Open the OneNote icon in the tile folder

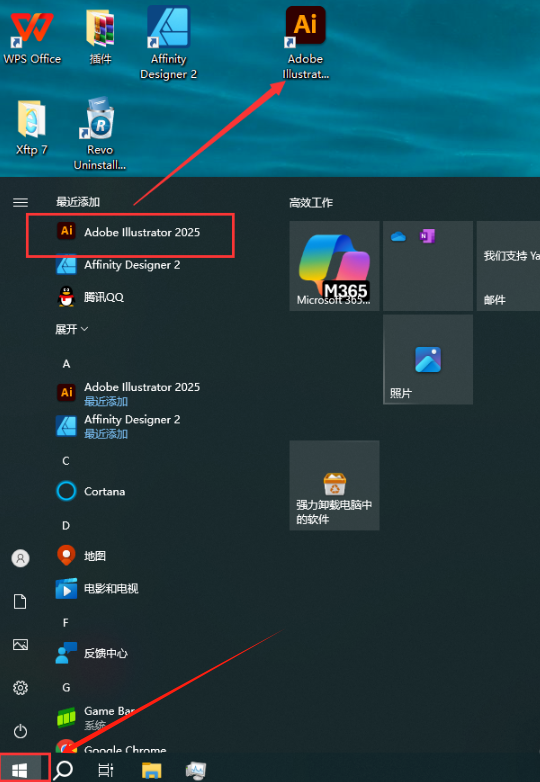point(427,236)
